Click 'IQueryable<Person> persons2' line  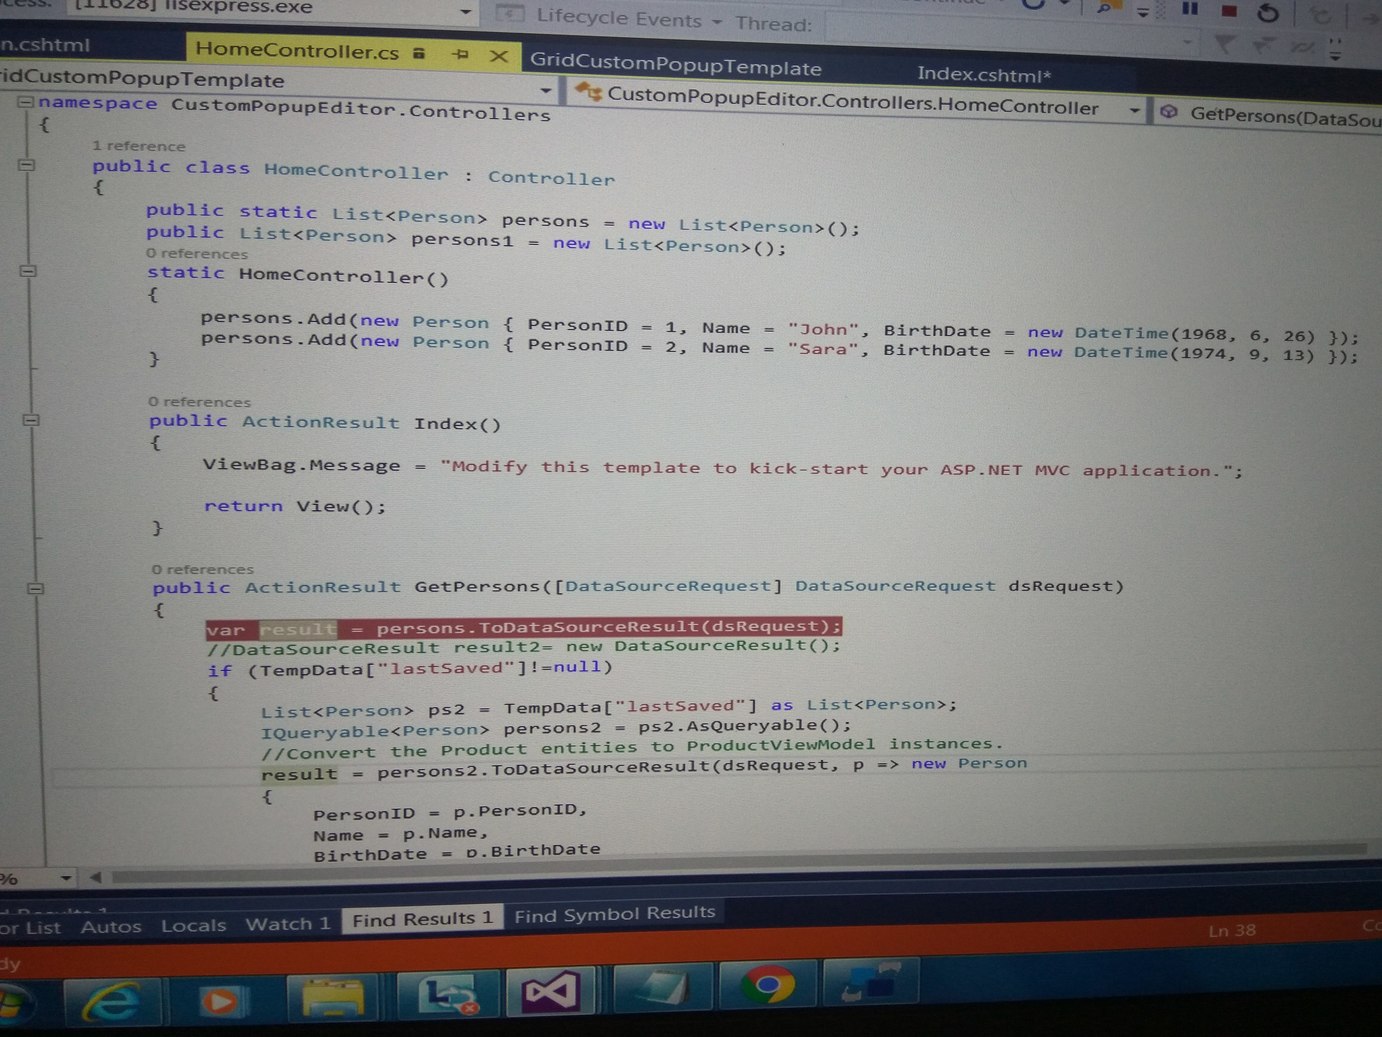(556, 728)
